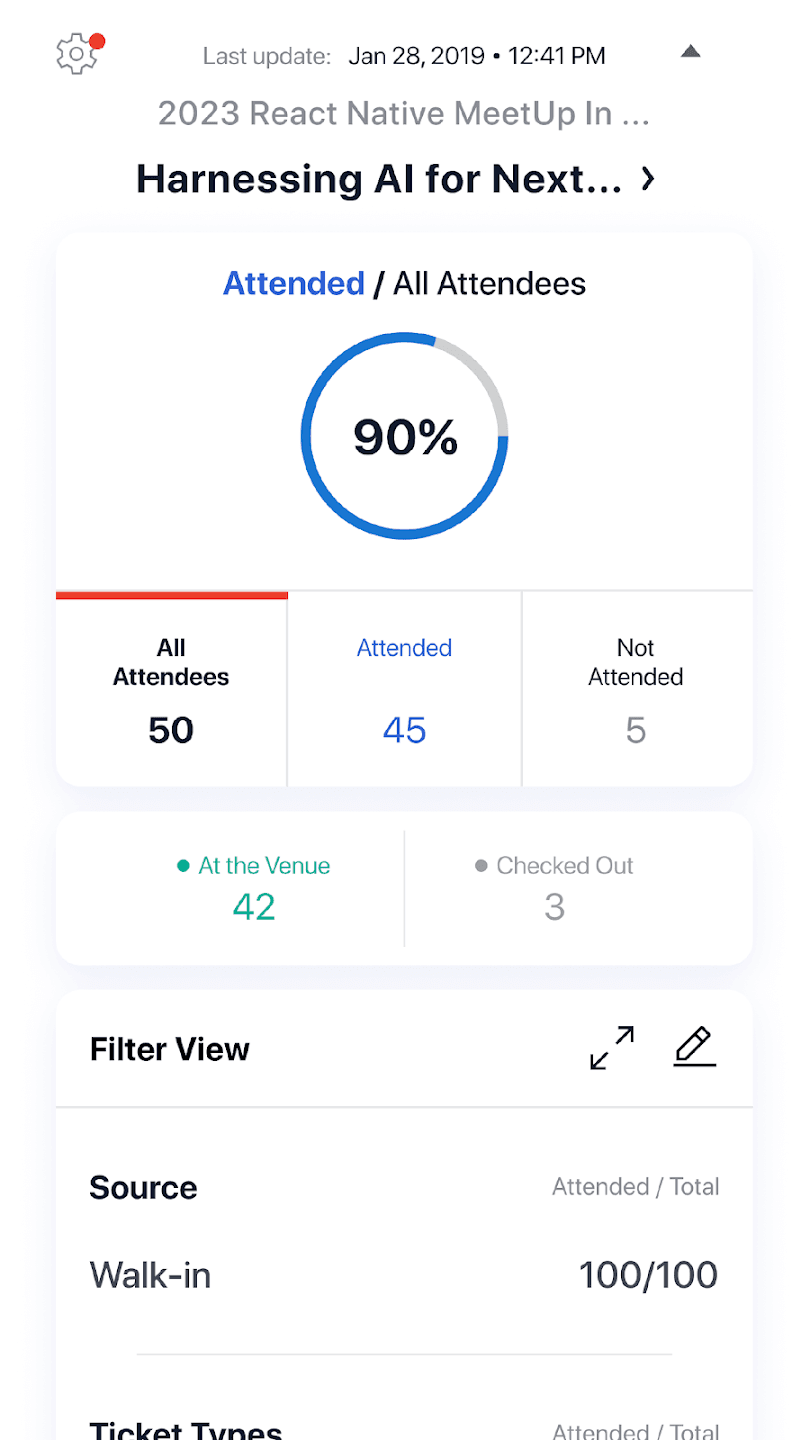Viewport: 810px width, 1440px height.
Task: Switch to the Not Attended tab
Action: tap(636, 688)
